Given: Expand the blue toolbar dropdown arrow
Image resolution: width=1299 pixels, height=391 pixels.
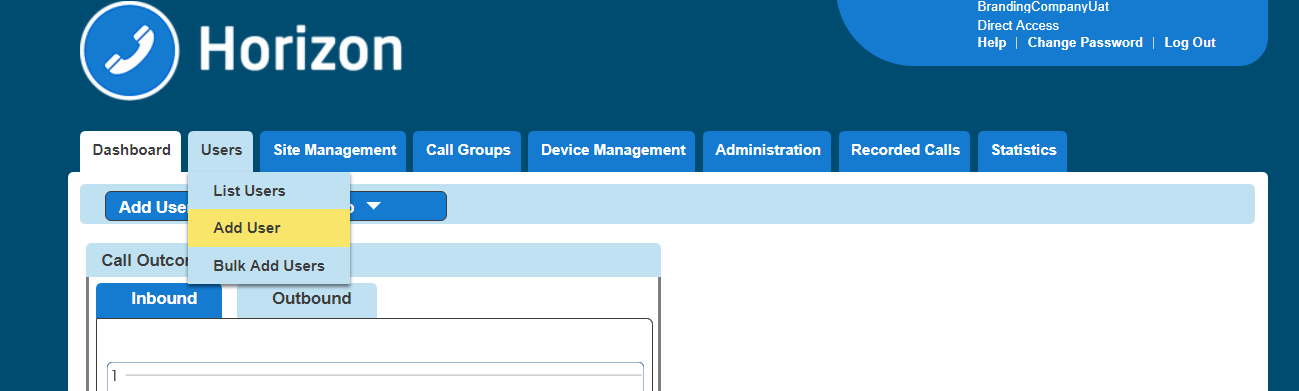Looking at the screenshot, I should pos(374,207).
